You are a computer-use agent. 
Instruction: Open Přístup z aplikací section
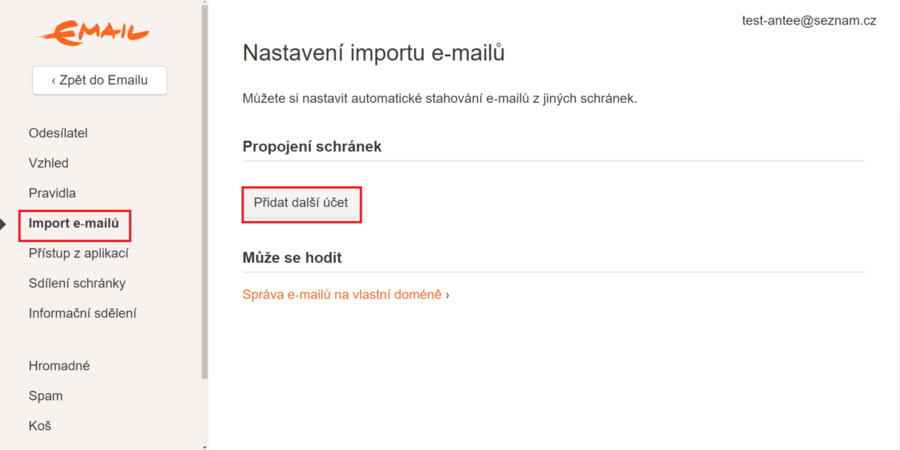click(78, 253)
